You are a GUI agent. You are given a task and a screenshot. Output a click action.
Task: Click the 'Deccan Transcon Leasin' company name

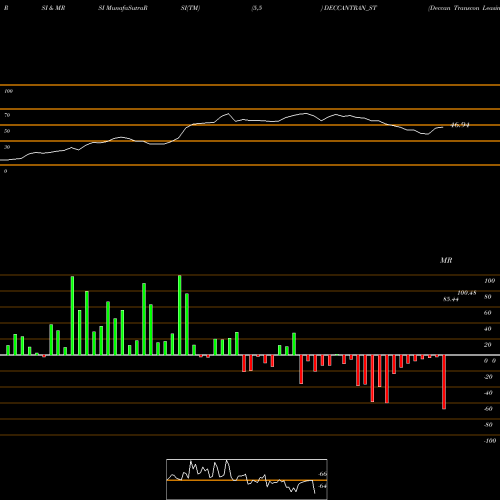464,8
